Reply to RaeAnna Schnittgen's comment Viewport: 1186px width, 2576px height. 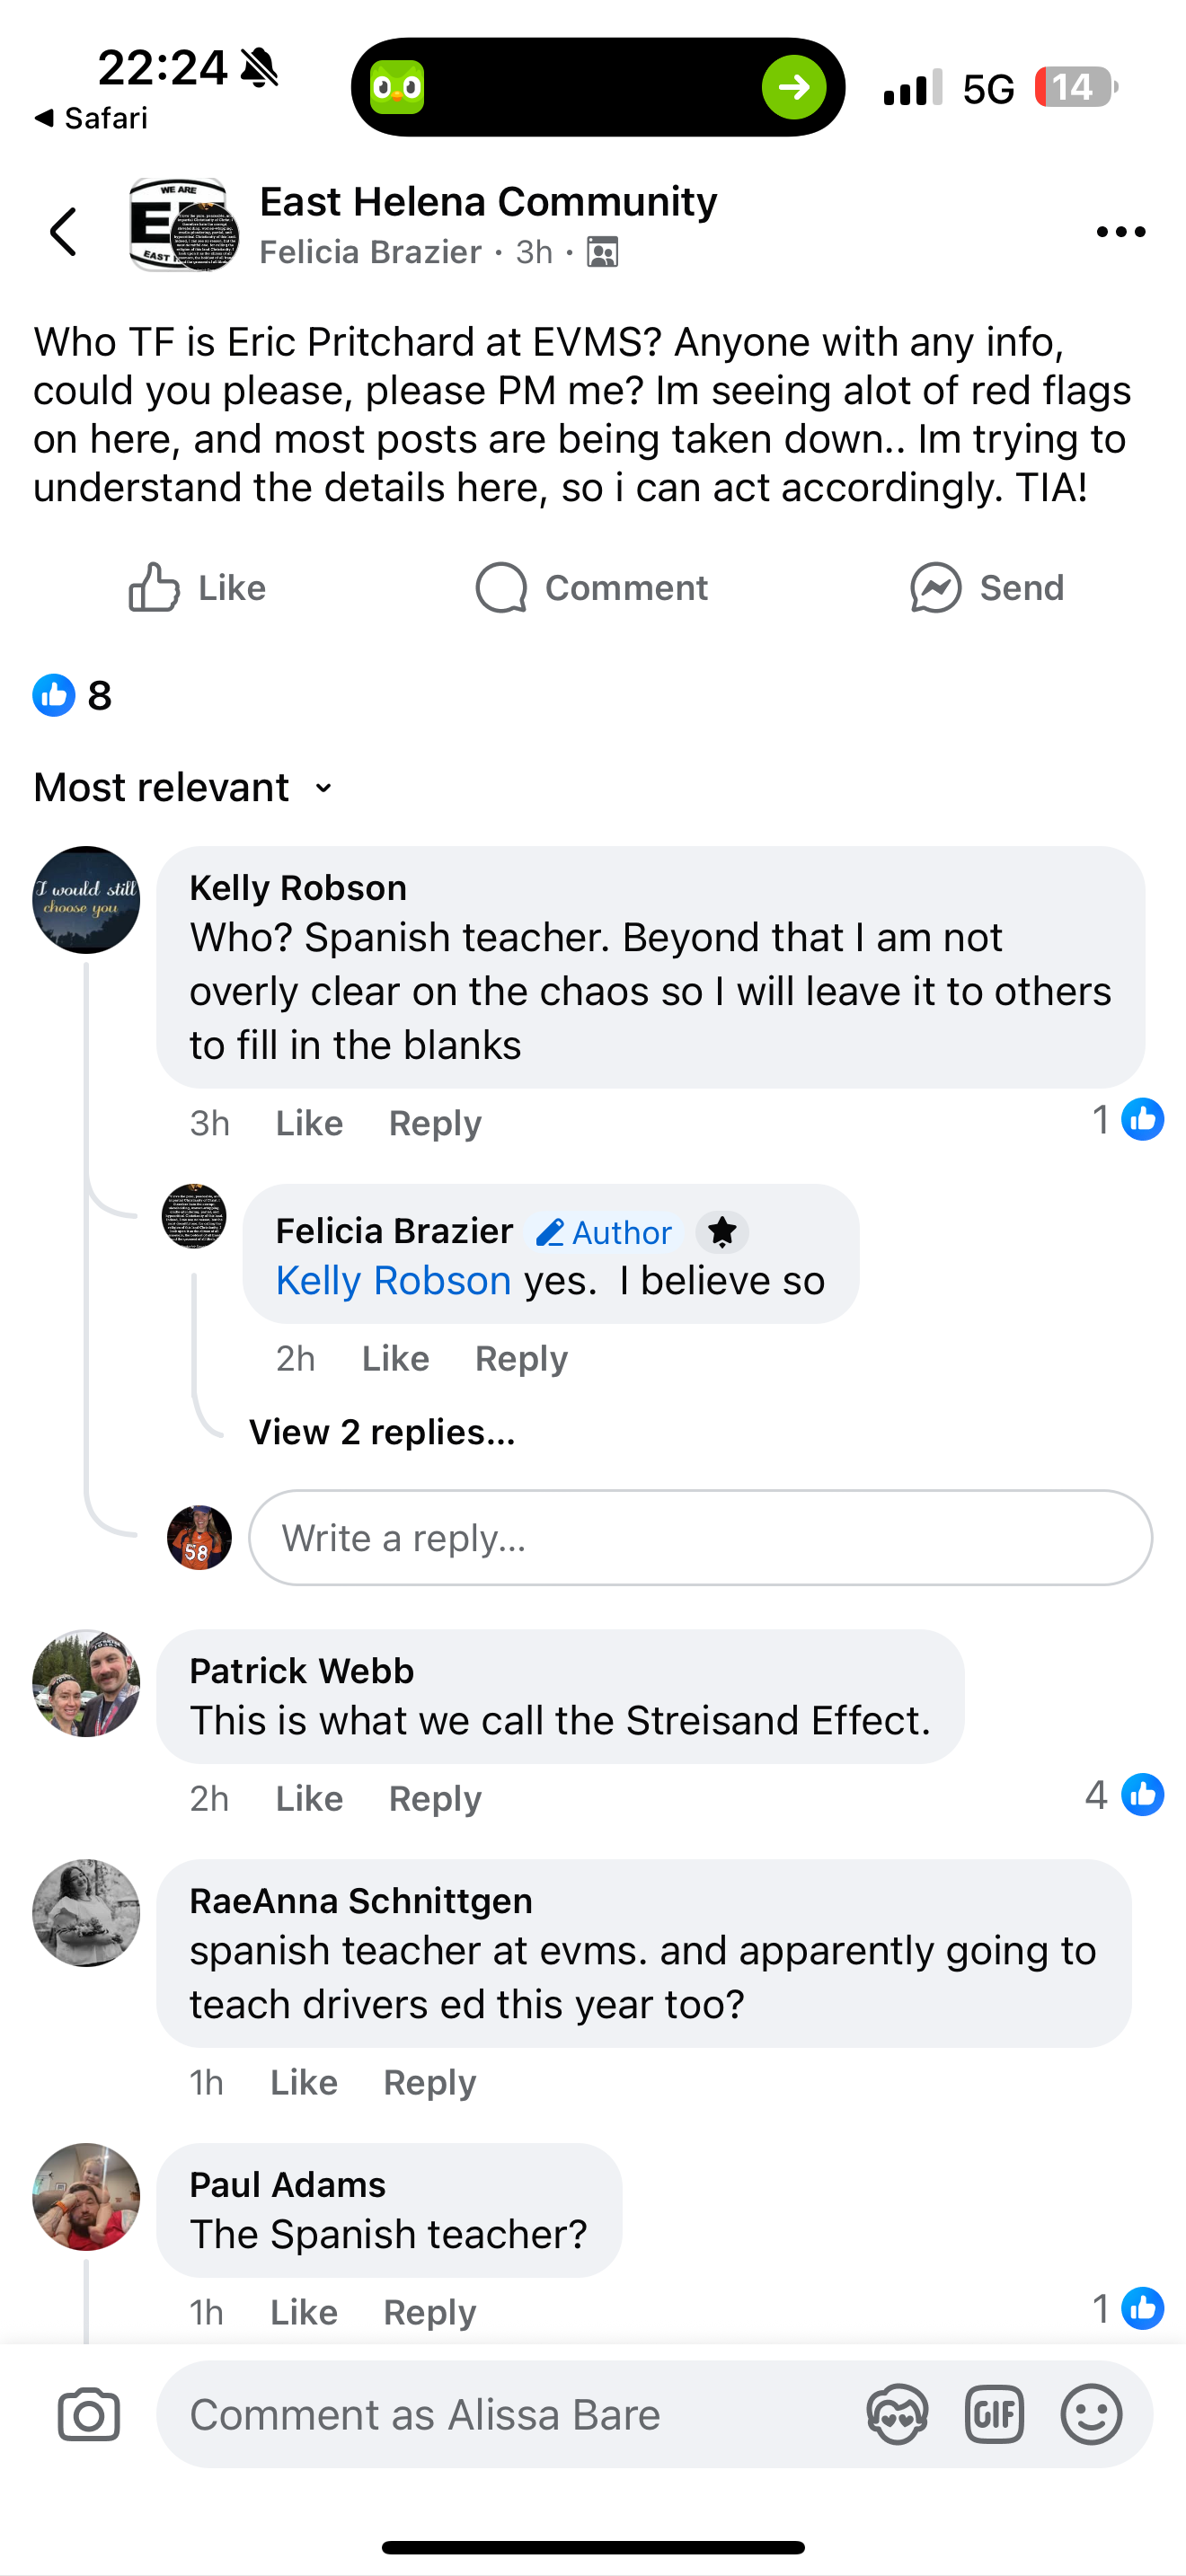(430, 2083)
